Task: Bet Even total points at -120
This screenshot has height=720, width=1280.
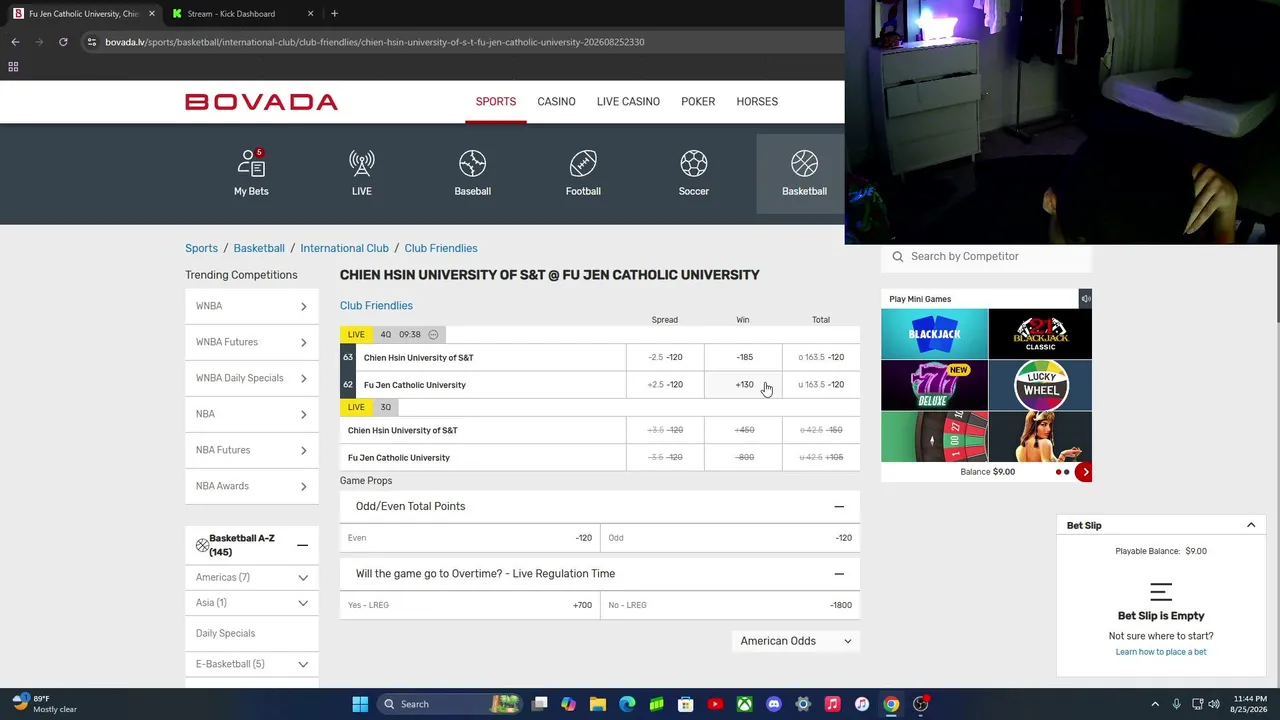Action: tap(470, 538)
